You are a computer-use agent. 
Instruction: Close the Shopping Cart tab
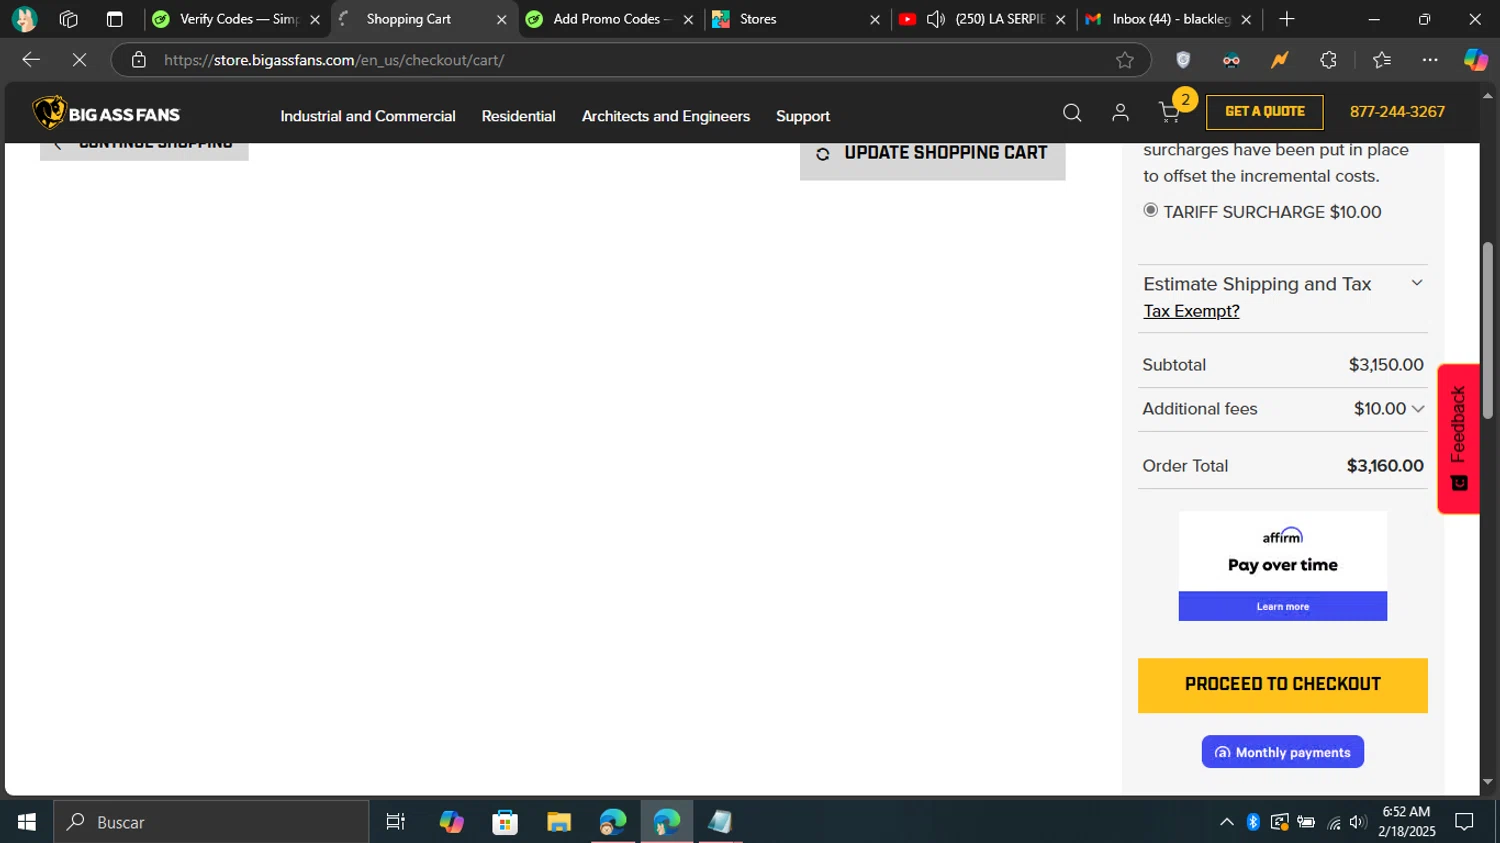(x=502, y=19)
